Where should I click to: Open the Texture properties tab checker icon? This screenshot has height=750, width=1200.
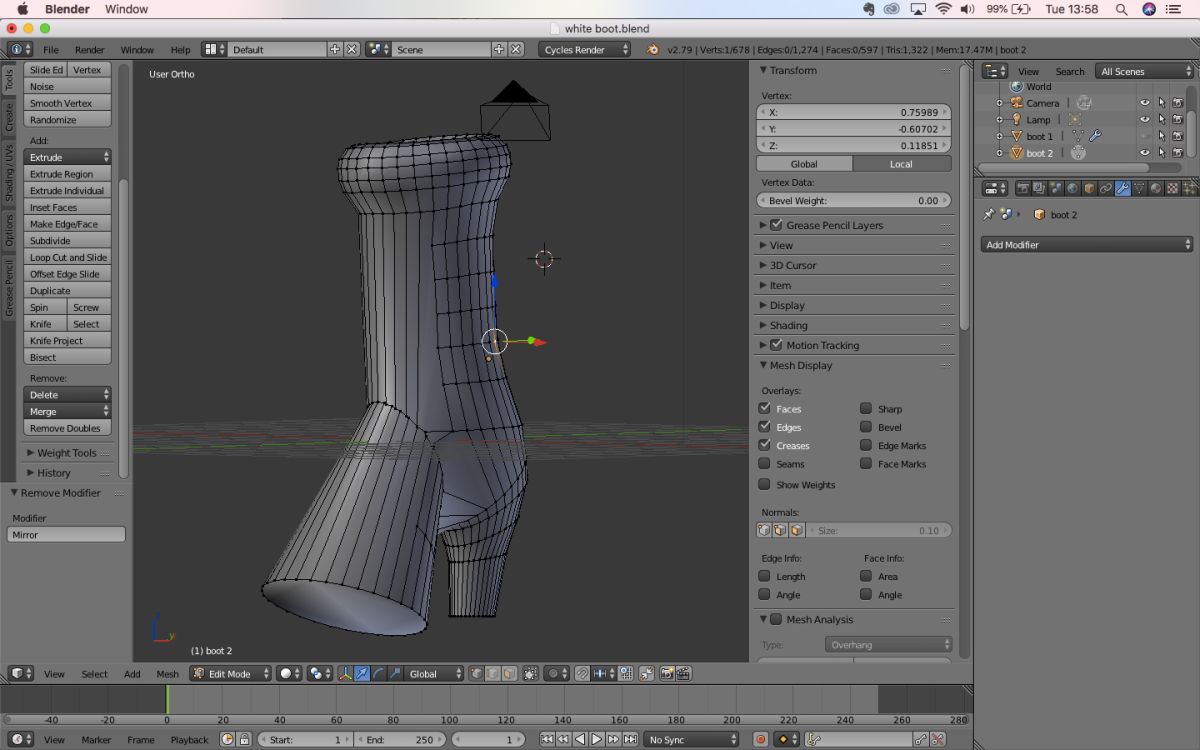[1172, 188]
